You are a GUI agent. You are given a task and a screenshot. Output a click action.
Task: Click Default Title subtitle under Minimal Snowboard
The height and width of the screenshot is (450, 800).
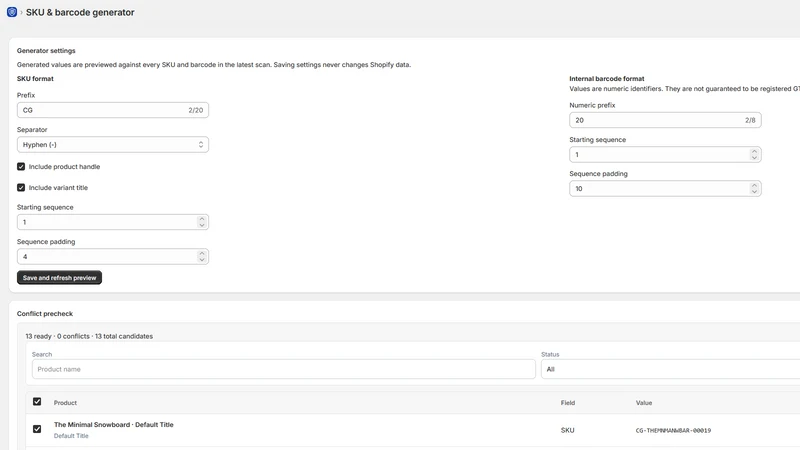pos(71,436)
